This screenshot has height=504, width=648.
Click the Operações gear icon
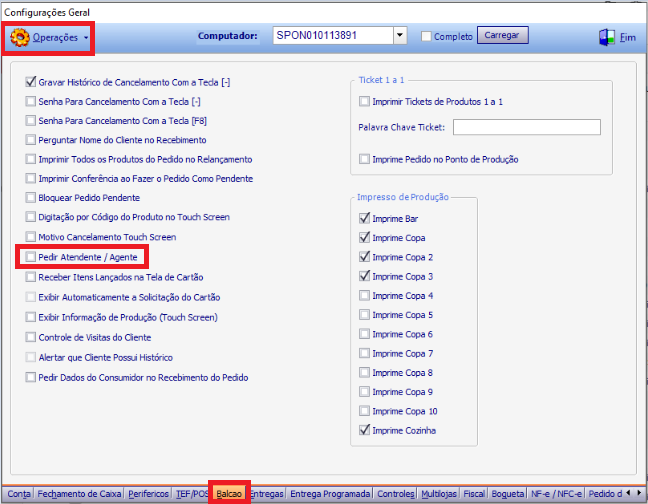click(20, 38)
